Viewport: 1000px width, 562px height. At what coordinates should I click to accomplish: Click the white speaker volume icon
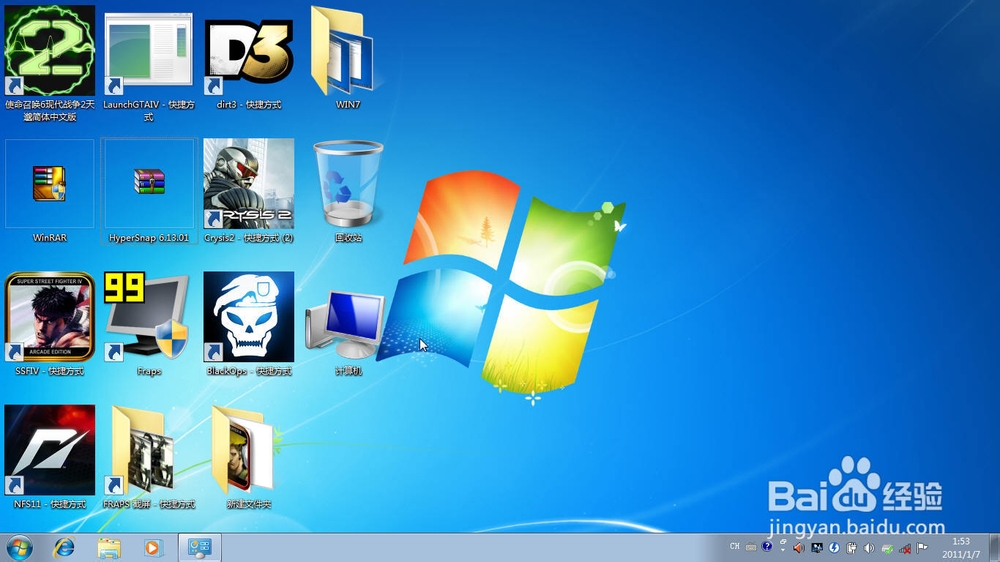tap(869, 548)
